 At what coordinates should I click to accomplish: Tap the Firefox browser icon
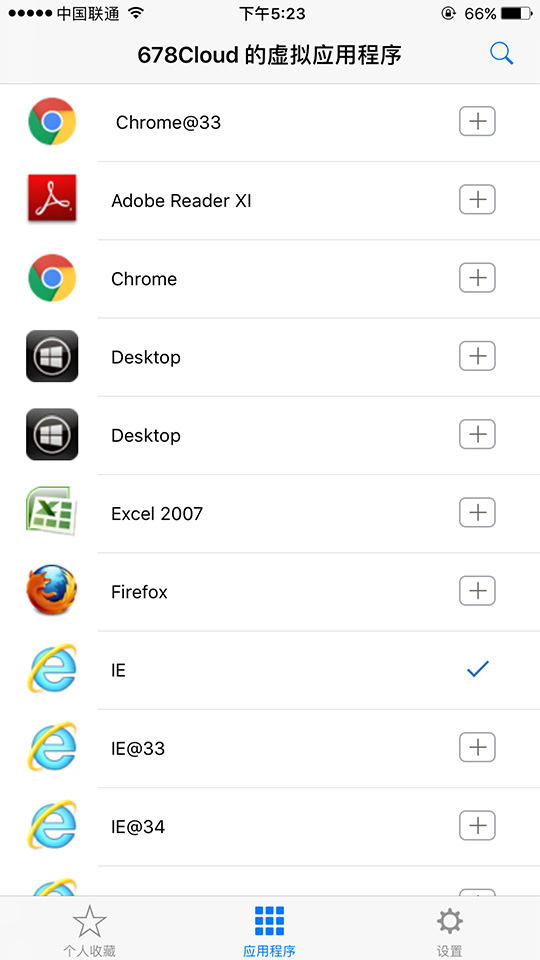click(52, 590)
